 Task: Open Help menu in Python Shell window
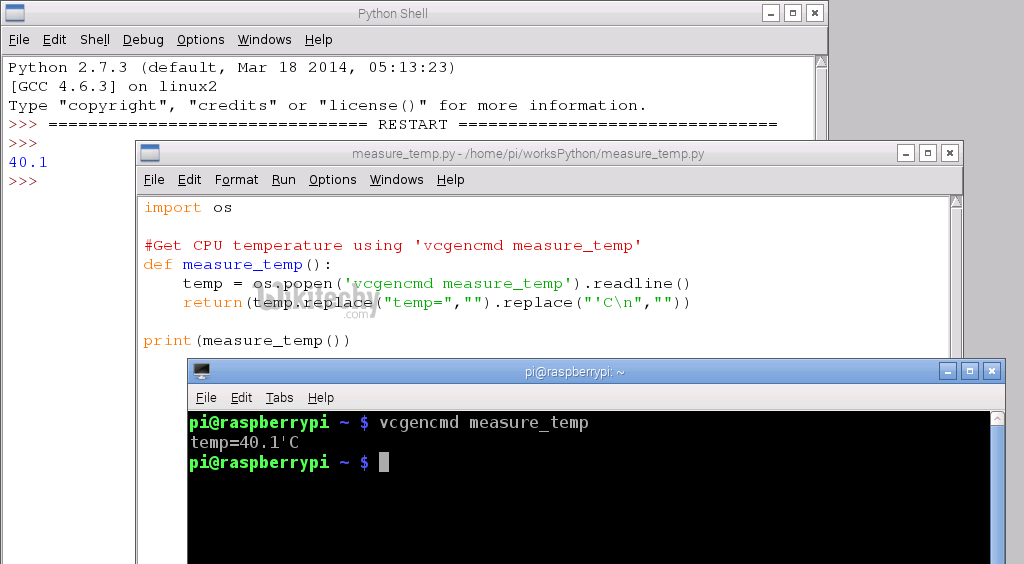(319, 40)
